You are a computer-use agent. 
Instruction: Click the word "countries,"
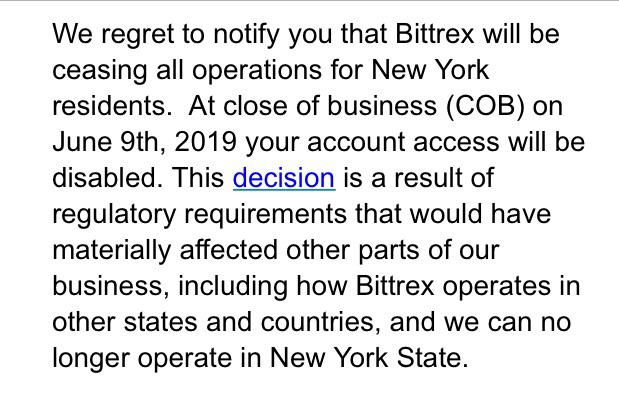pos(320,322)
